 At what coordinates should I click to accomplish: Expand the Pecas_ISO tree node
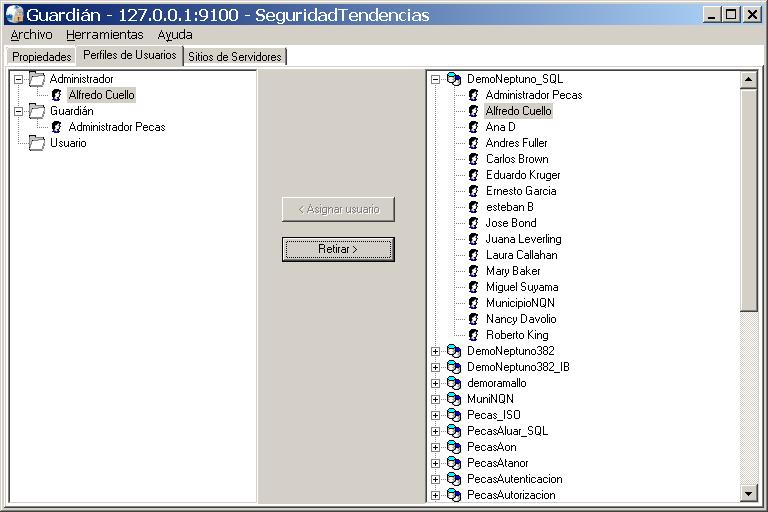point(435,415)
